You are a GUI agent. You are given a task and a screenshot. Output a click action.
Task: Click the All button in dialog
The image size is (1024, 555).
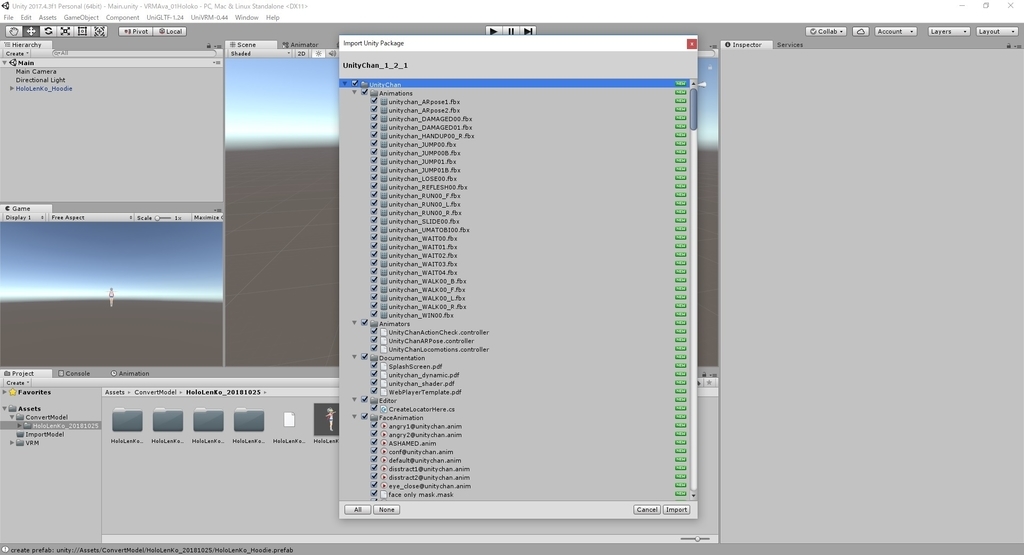tap(357, 509)
